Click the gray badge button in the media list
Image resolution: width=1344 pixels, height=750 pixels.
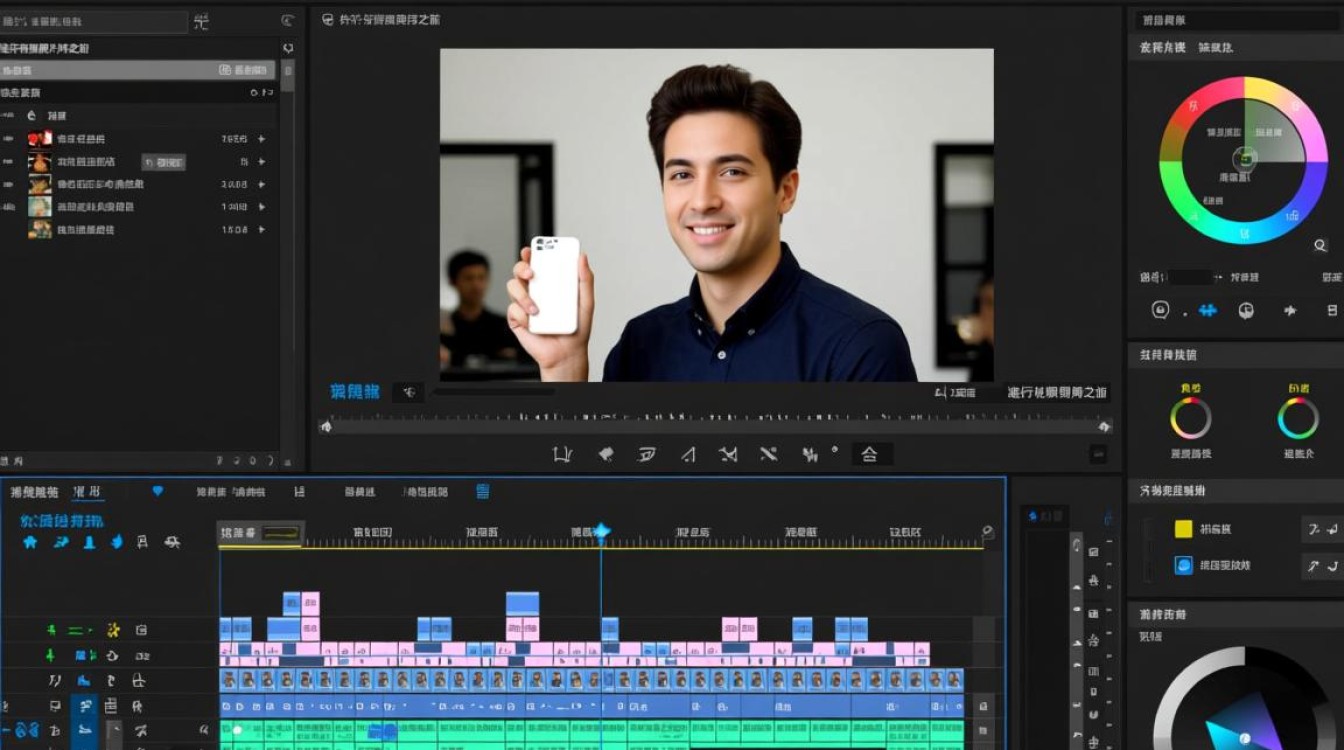point(163,162)
